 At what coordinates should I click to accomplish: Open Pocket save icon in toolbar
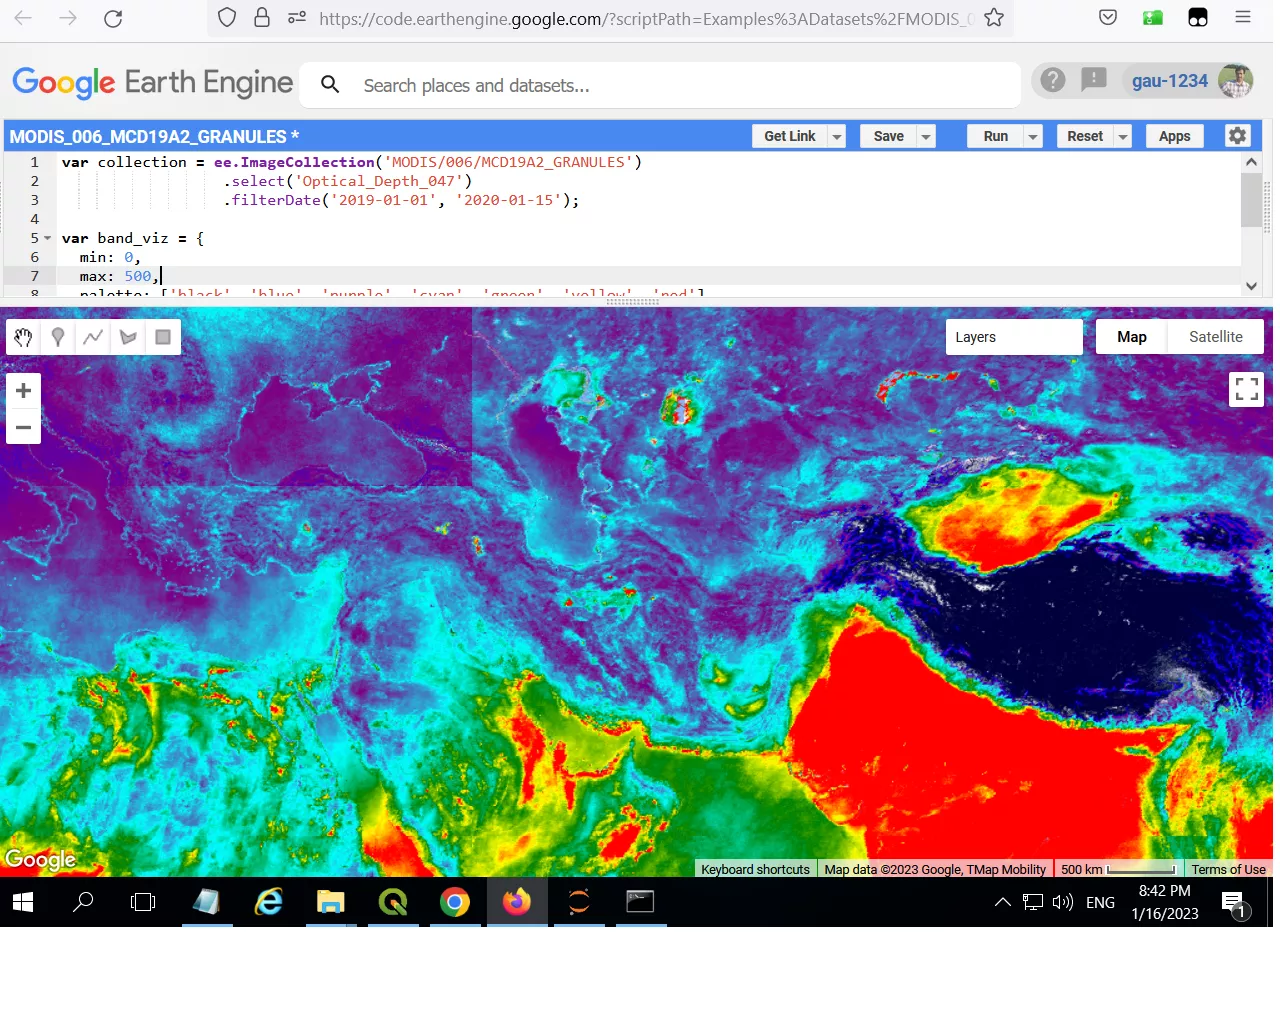tap(1108, 17)
